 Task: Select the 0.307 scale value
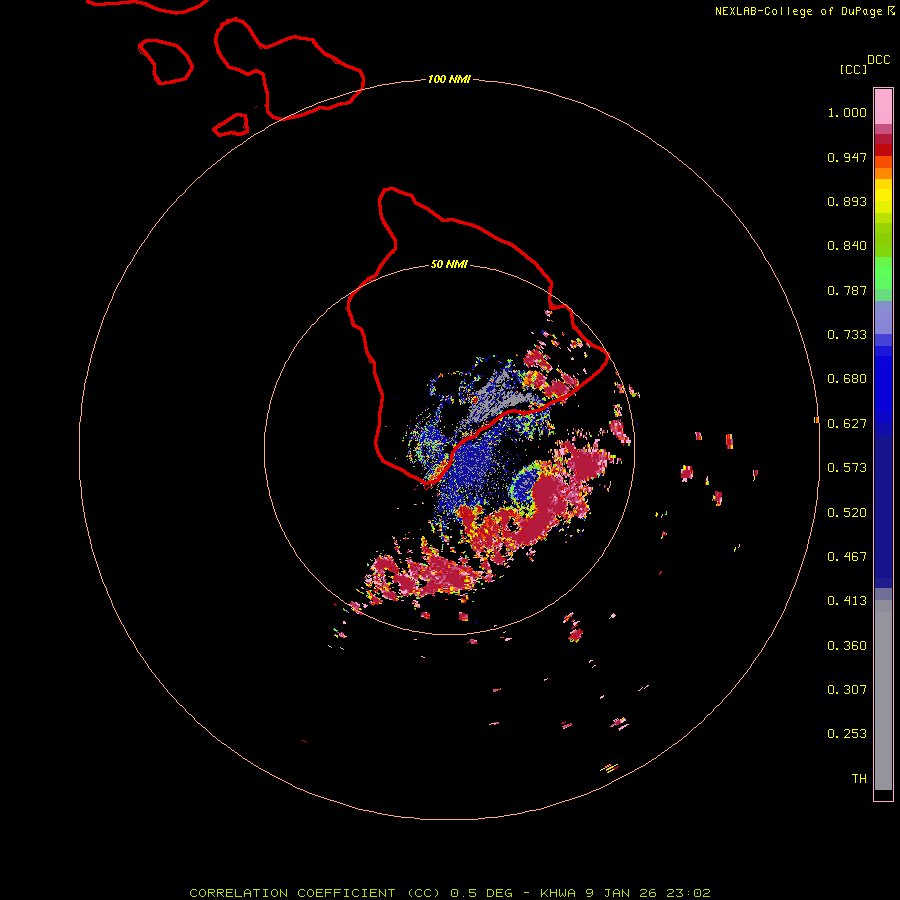tap(847, 690)
